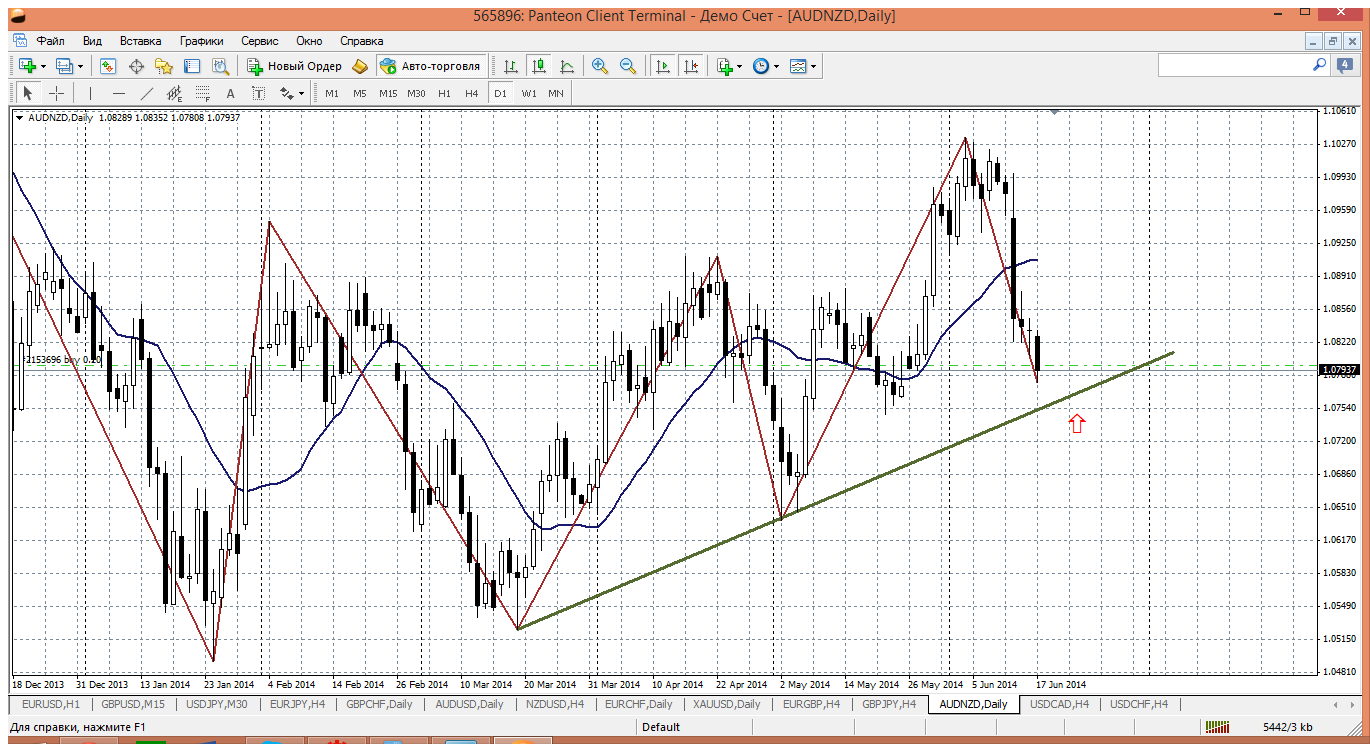The height and width of the screenshot is (744, 1370).
Task: Select the Fibonacci retracement tool
Action: [202, 93]
